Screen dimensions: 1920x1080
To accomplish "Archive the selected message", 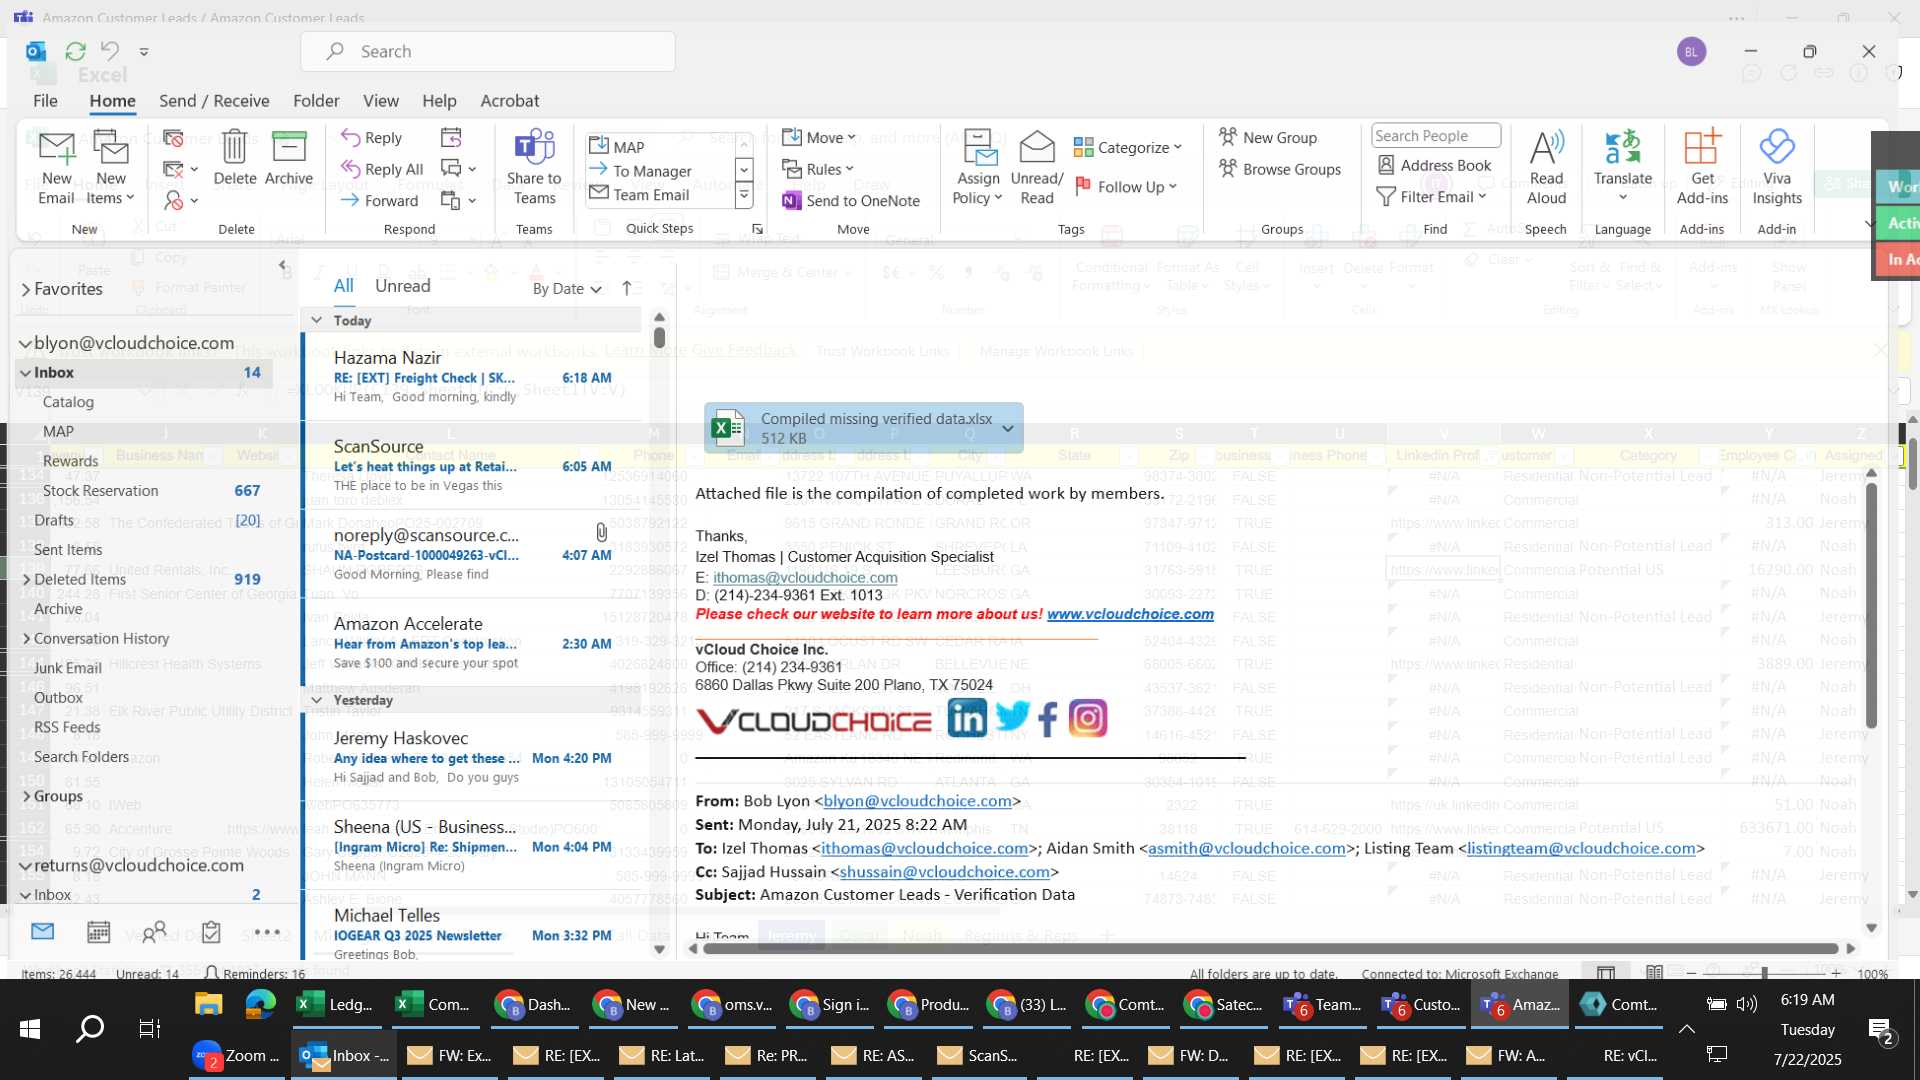I will (289, 158).
